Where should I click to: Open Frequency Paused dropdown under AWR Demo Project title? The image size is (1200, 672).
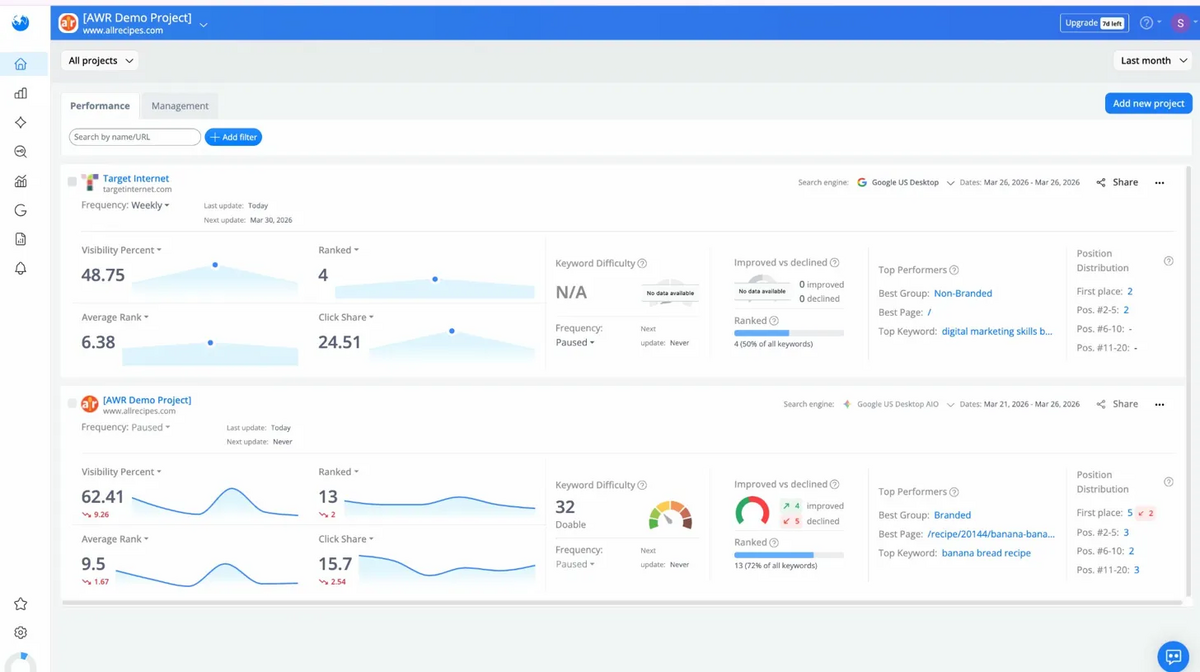pos(150,427)
